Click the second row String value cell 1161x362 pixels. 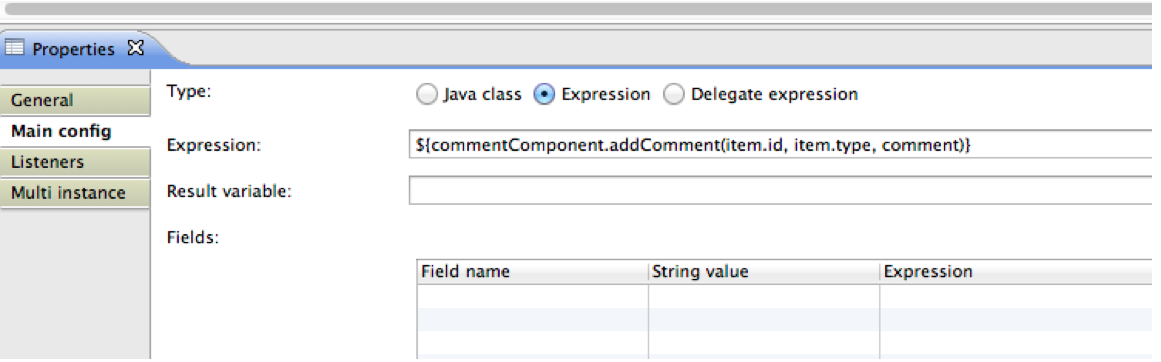763,319
